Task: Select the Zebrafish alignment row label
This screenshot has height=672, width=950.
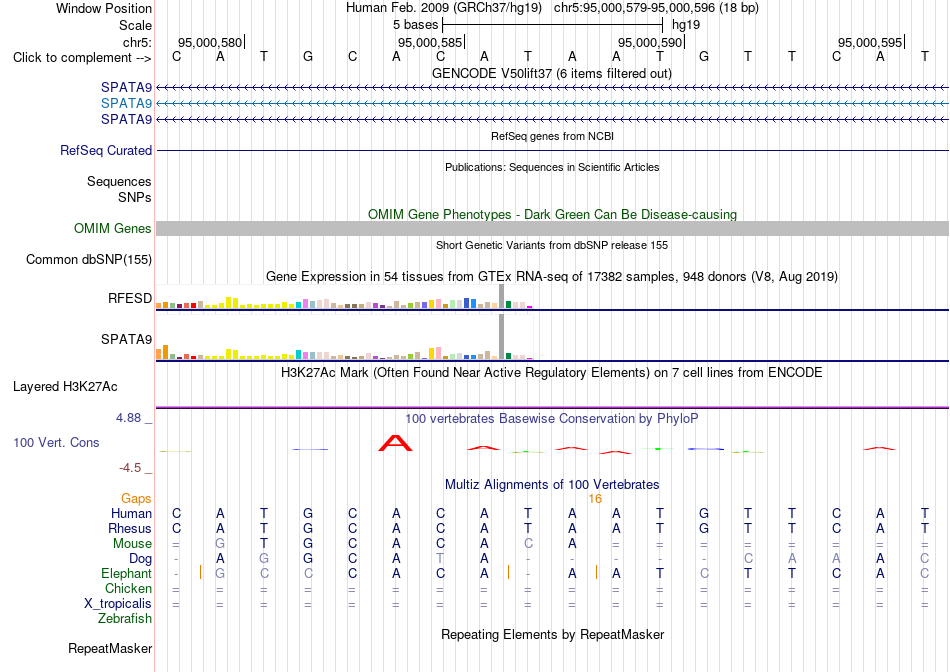Action: point(125,619)
